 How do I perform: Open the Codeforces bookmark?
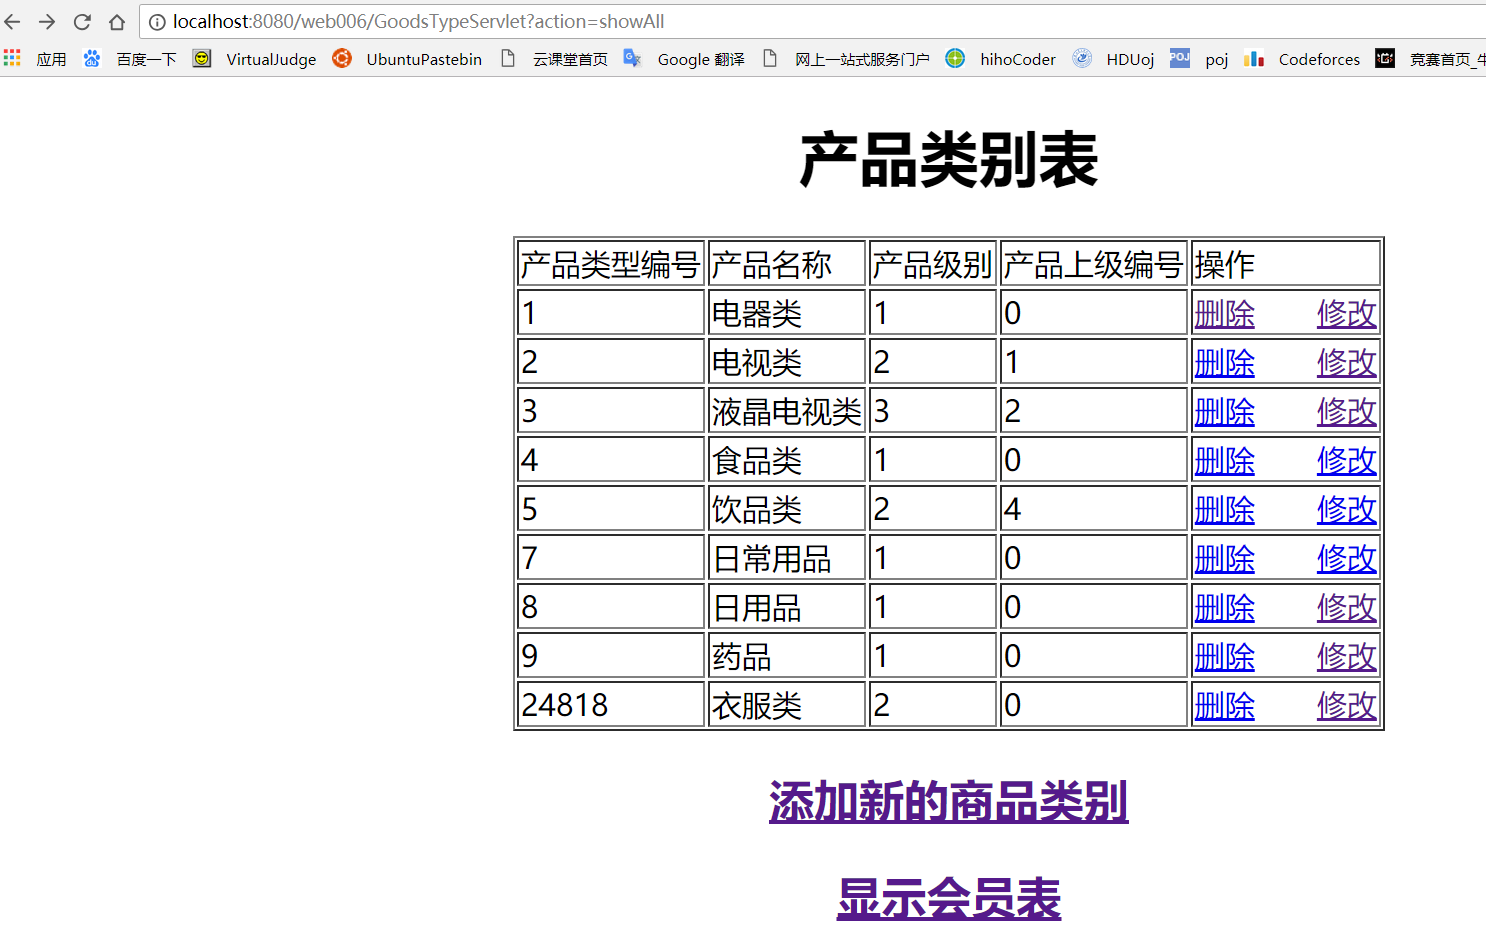point(1302,59)
